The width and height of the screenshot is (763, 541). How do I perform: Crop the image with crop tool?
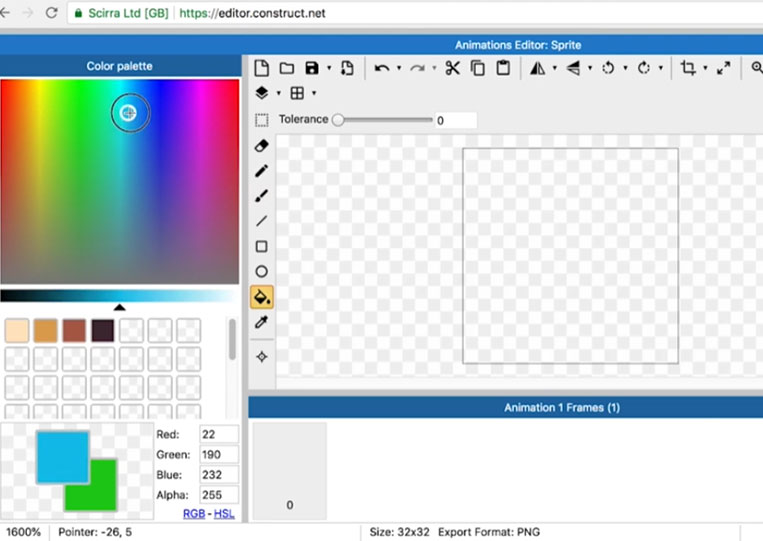(688, 68)
